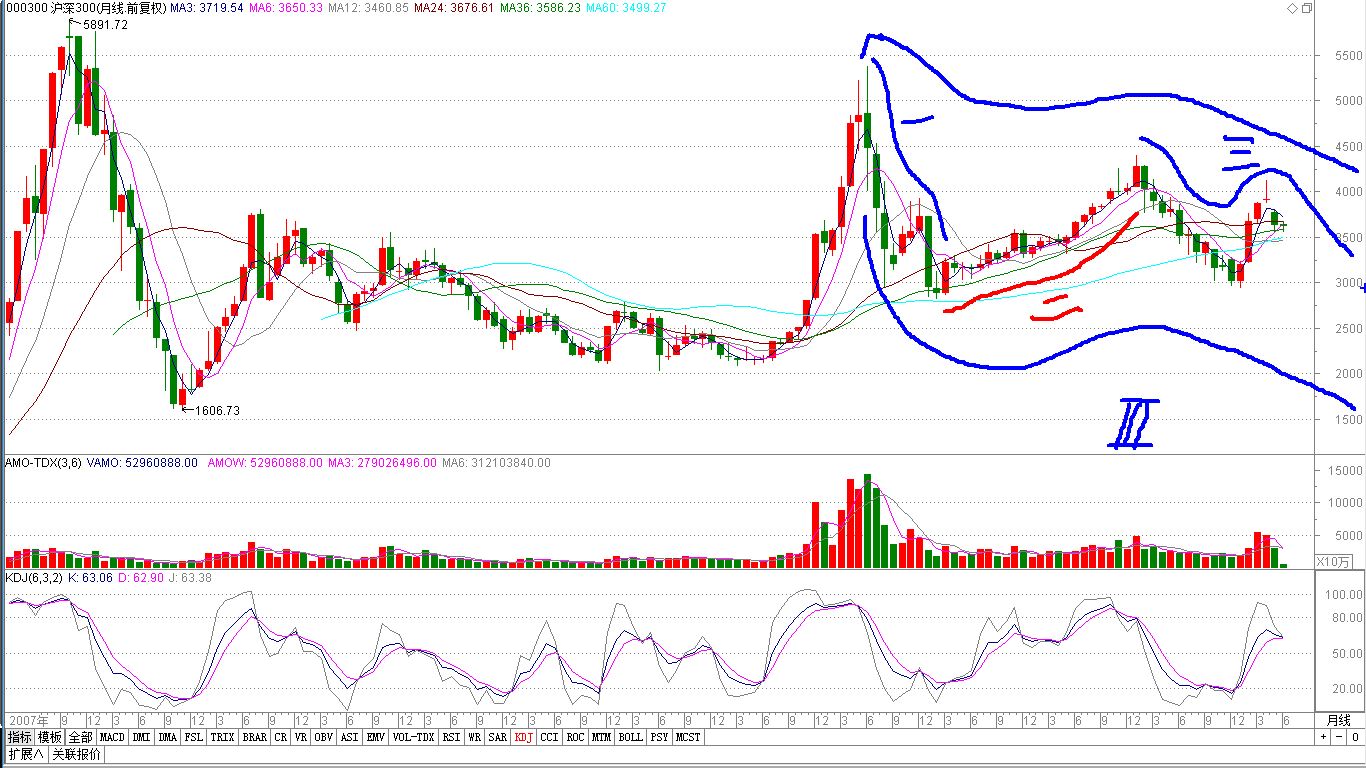Viewport: 1366px width, 768px height.
Task: Click the 1606.73 low price label
Action: [217, 410]
